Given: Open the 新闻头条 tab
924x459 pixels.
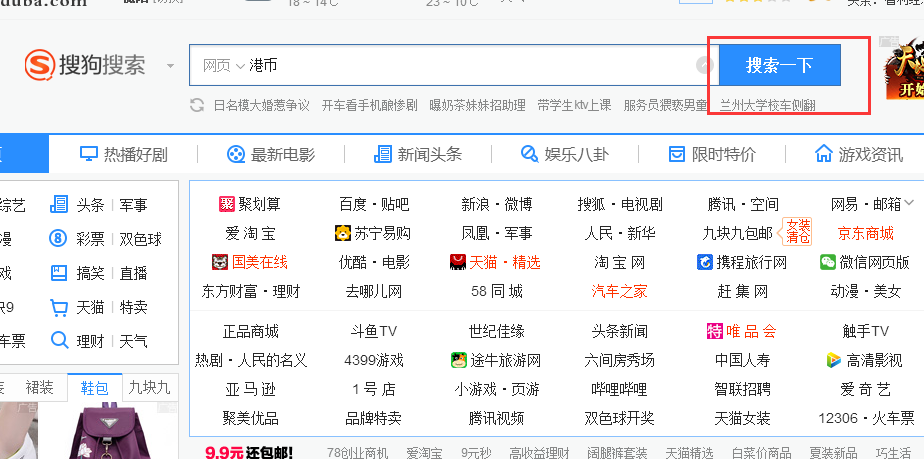Looking at the screenshot, I should [418, 154].
